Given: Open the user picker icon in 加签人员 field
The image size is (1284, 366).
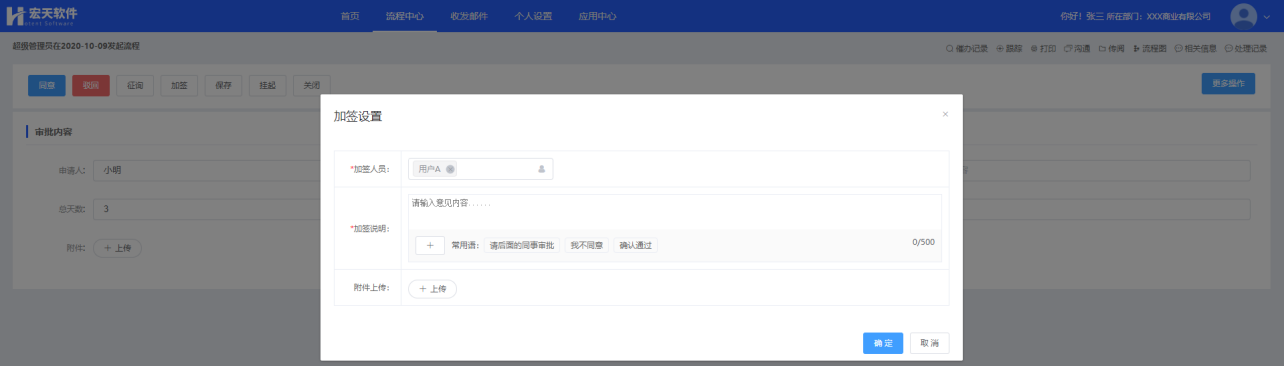Looking at the screenshot, I should [542, 169].
